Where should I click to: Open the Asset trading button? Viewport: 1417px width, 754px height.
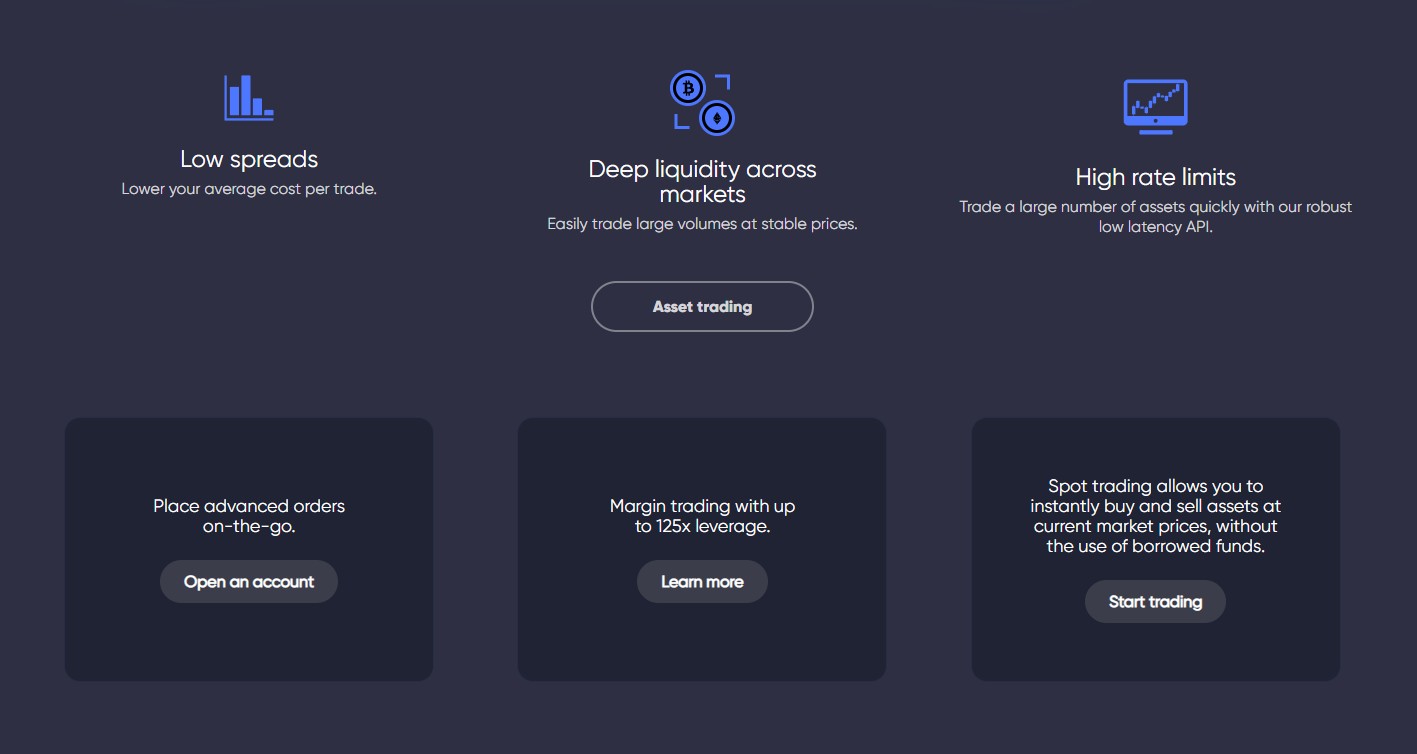(702, 307)
